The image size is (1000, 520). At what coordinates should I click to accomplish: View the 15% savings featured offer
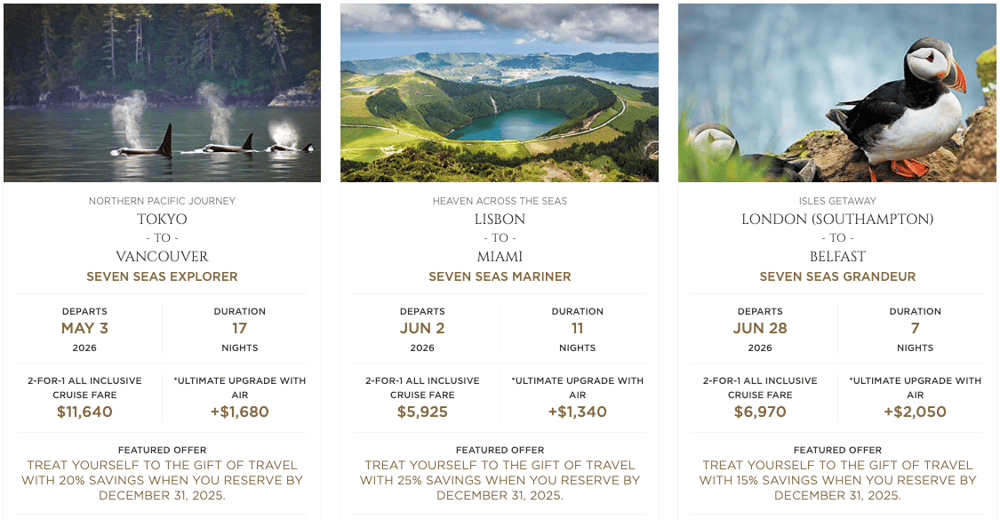tap(837, 480)
